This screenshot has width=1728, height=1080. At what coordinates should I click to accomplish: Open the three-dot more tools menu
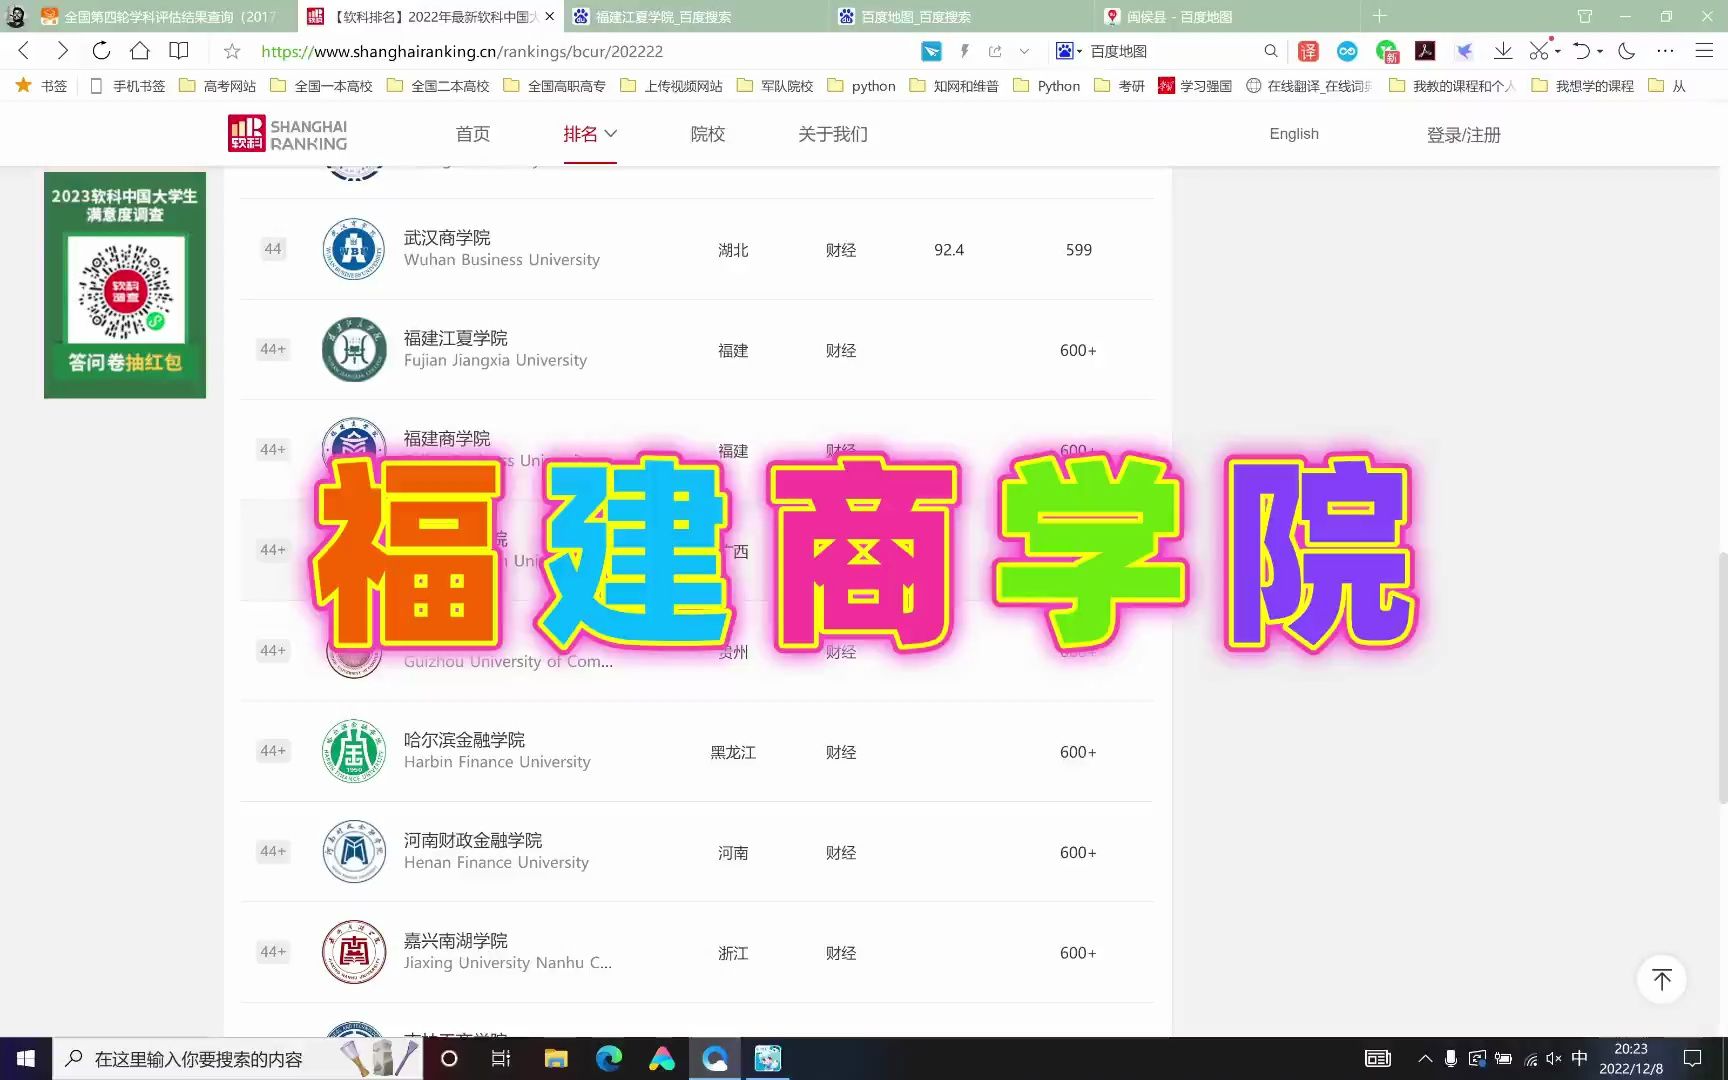(1665, 51)
